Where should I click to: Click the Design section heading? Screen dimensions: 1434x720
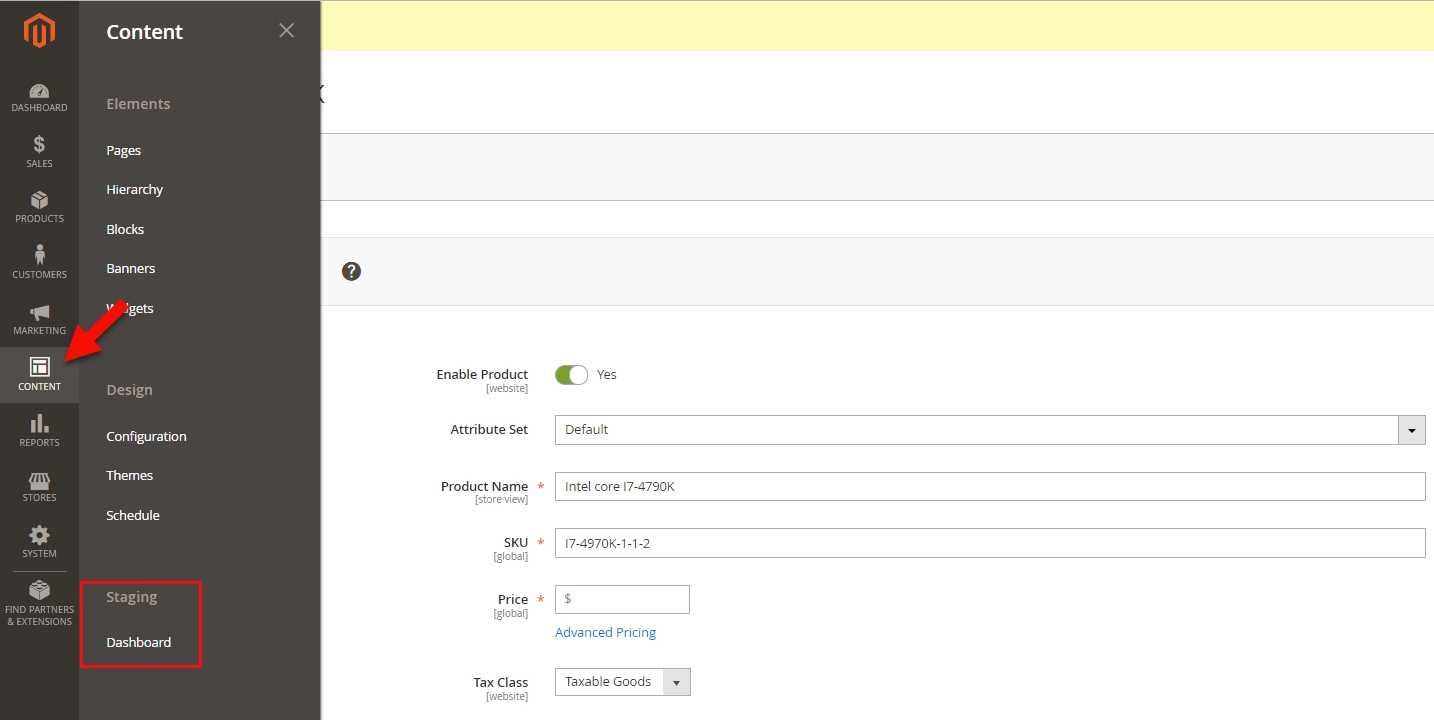(x=130, y=390)
